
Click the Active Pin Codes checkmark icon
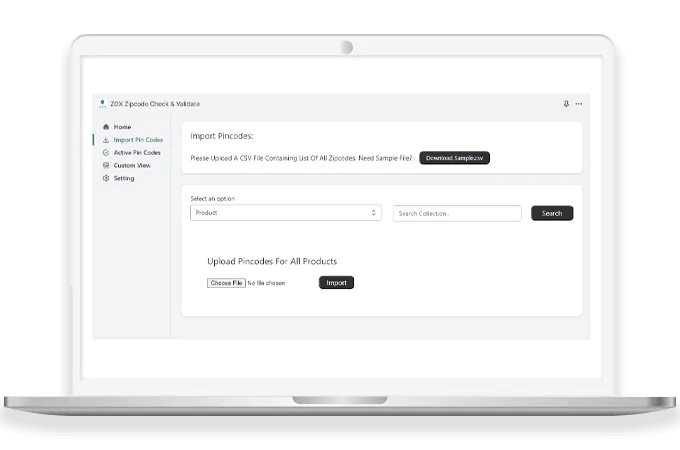point(106,153)
